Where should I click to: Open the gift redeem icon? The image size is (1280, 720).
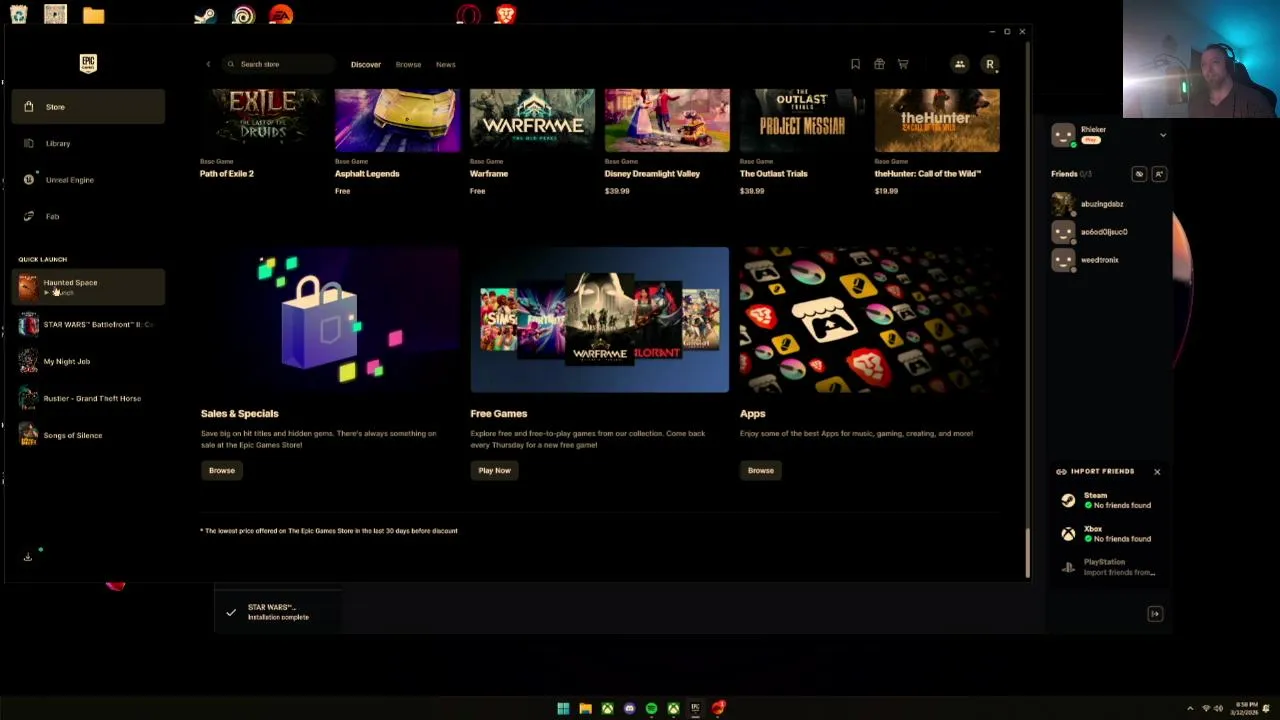point(879,64)
